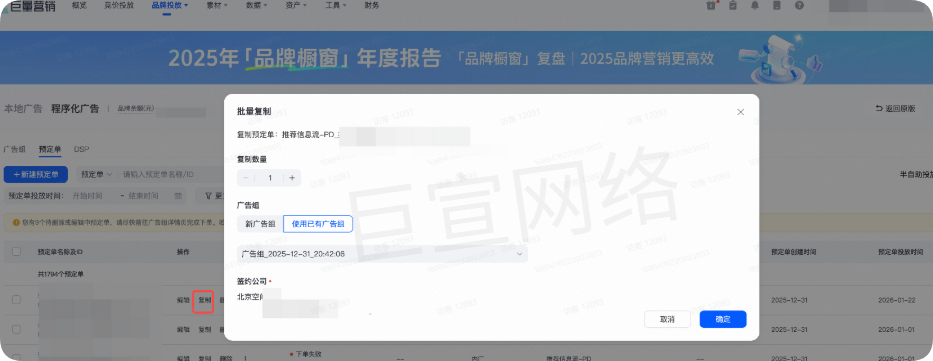The height and width of the screenshot is (361, 933).
Task: Open the document icon in top bar
Action: [x=777, y=5]
